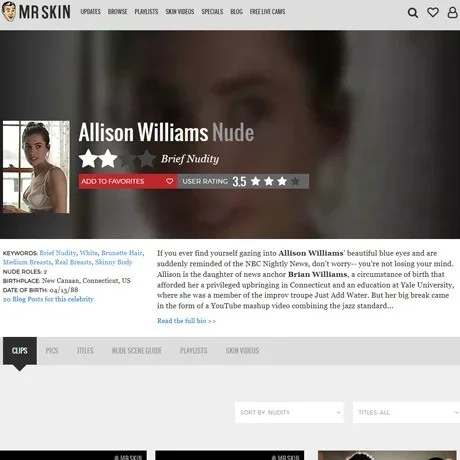Switch to the Skin Videos tab
The width and height of the screenshot is (460, 460).
[242, 351]
